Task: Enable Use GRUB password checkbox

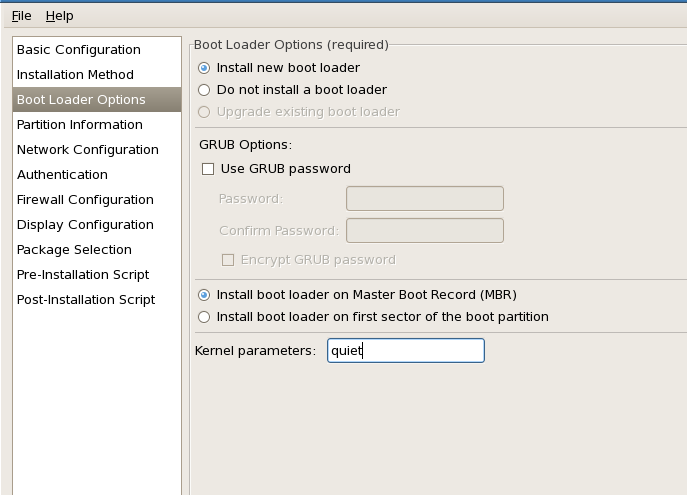Action: (208, 169)
